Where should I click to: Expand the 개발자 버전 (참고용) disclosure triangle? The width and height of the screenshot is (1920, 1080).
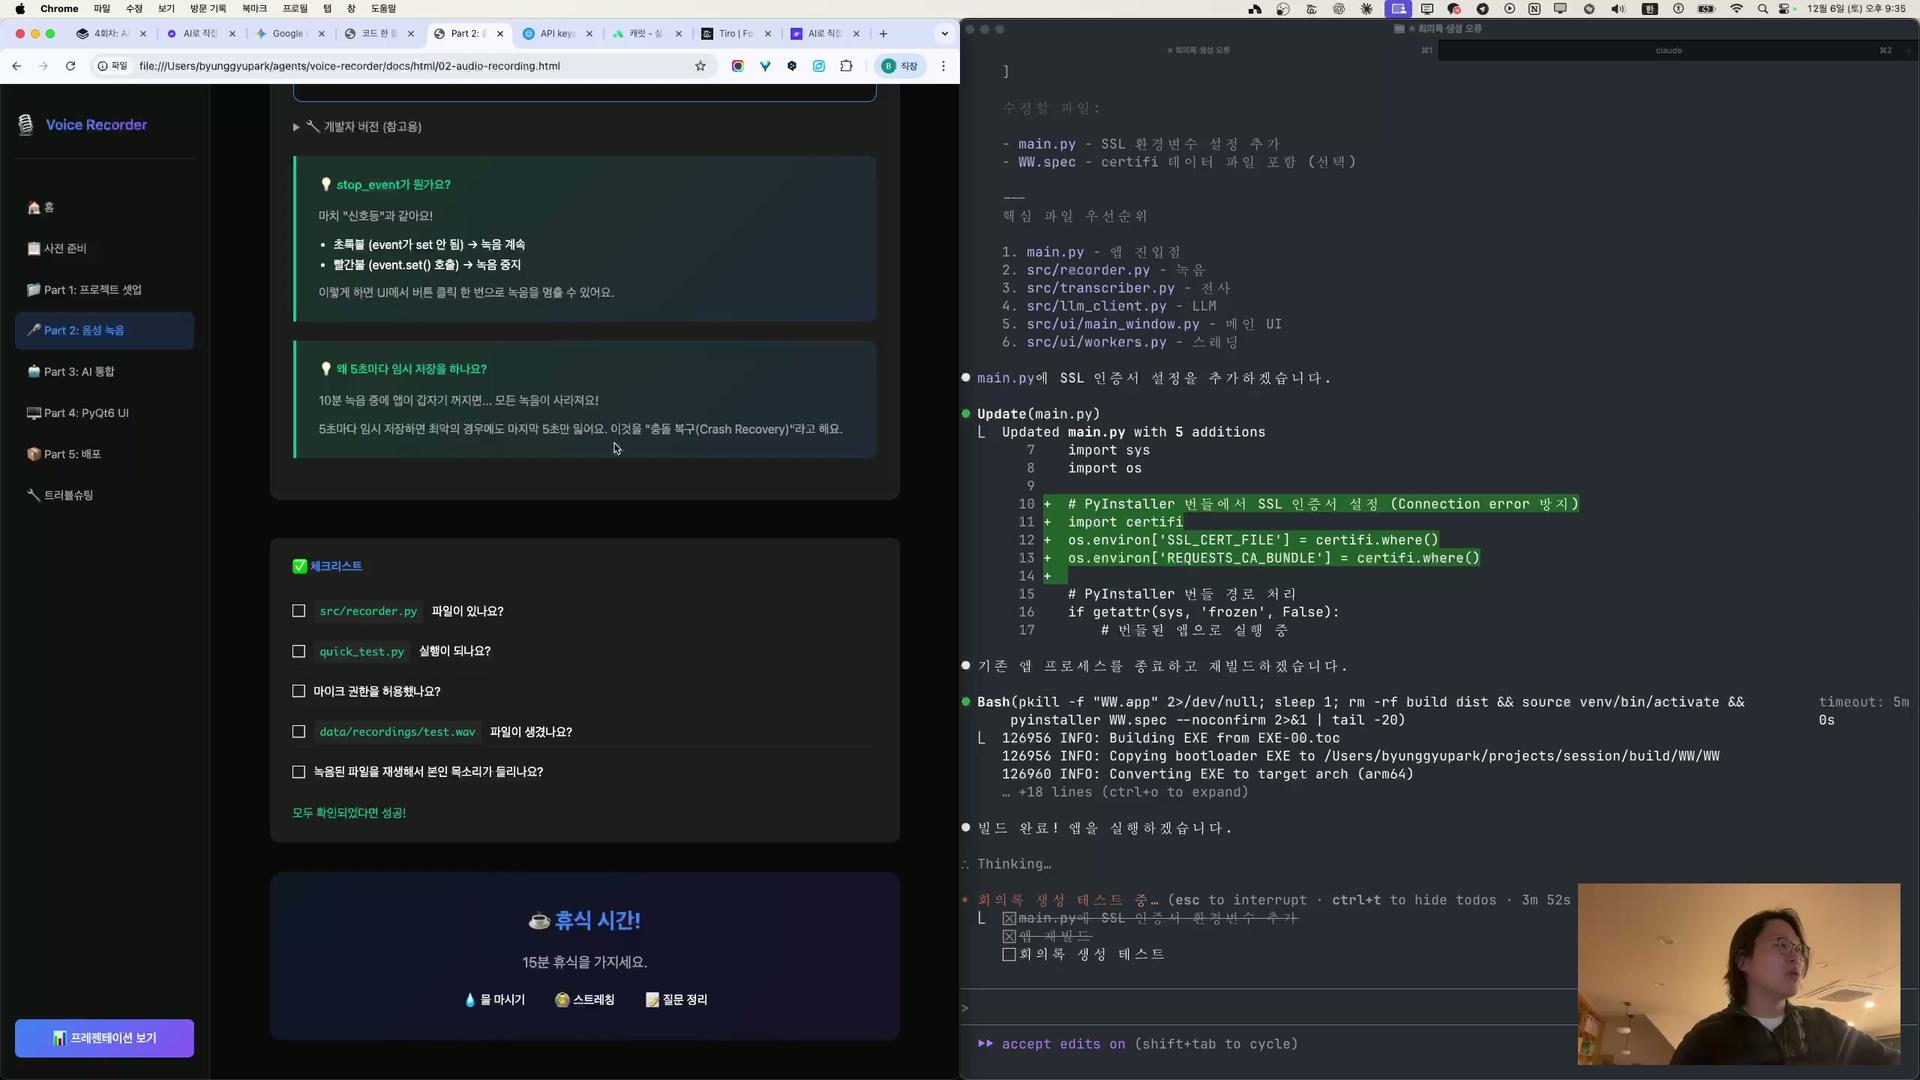296,127
